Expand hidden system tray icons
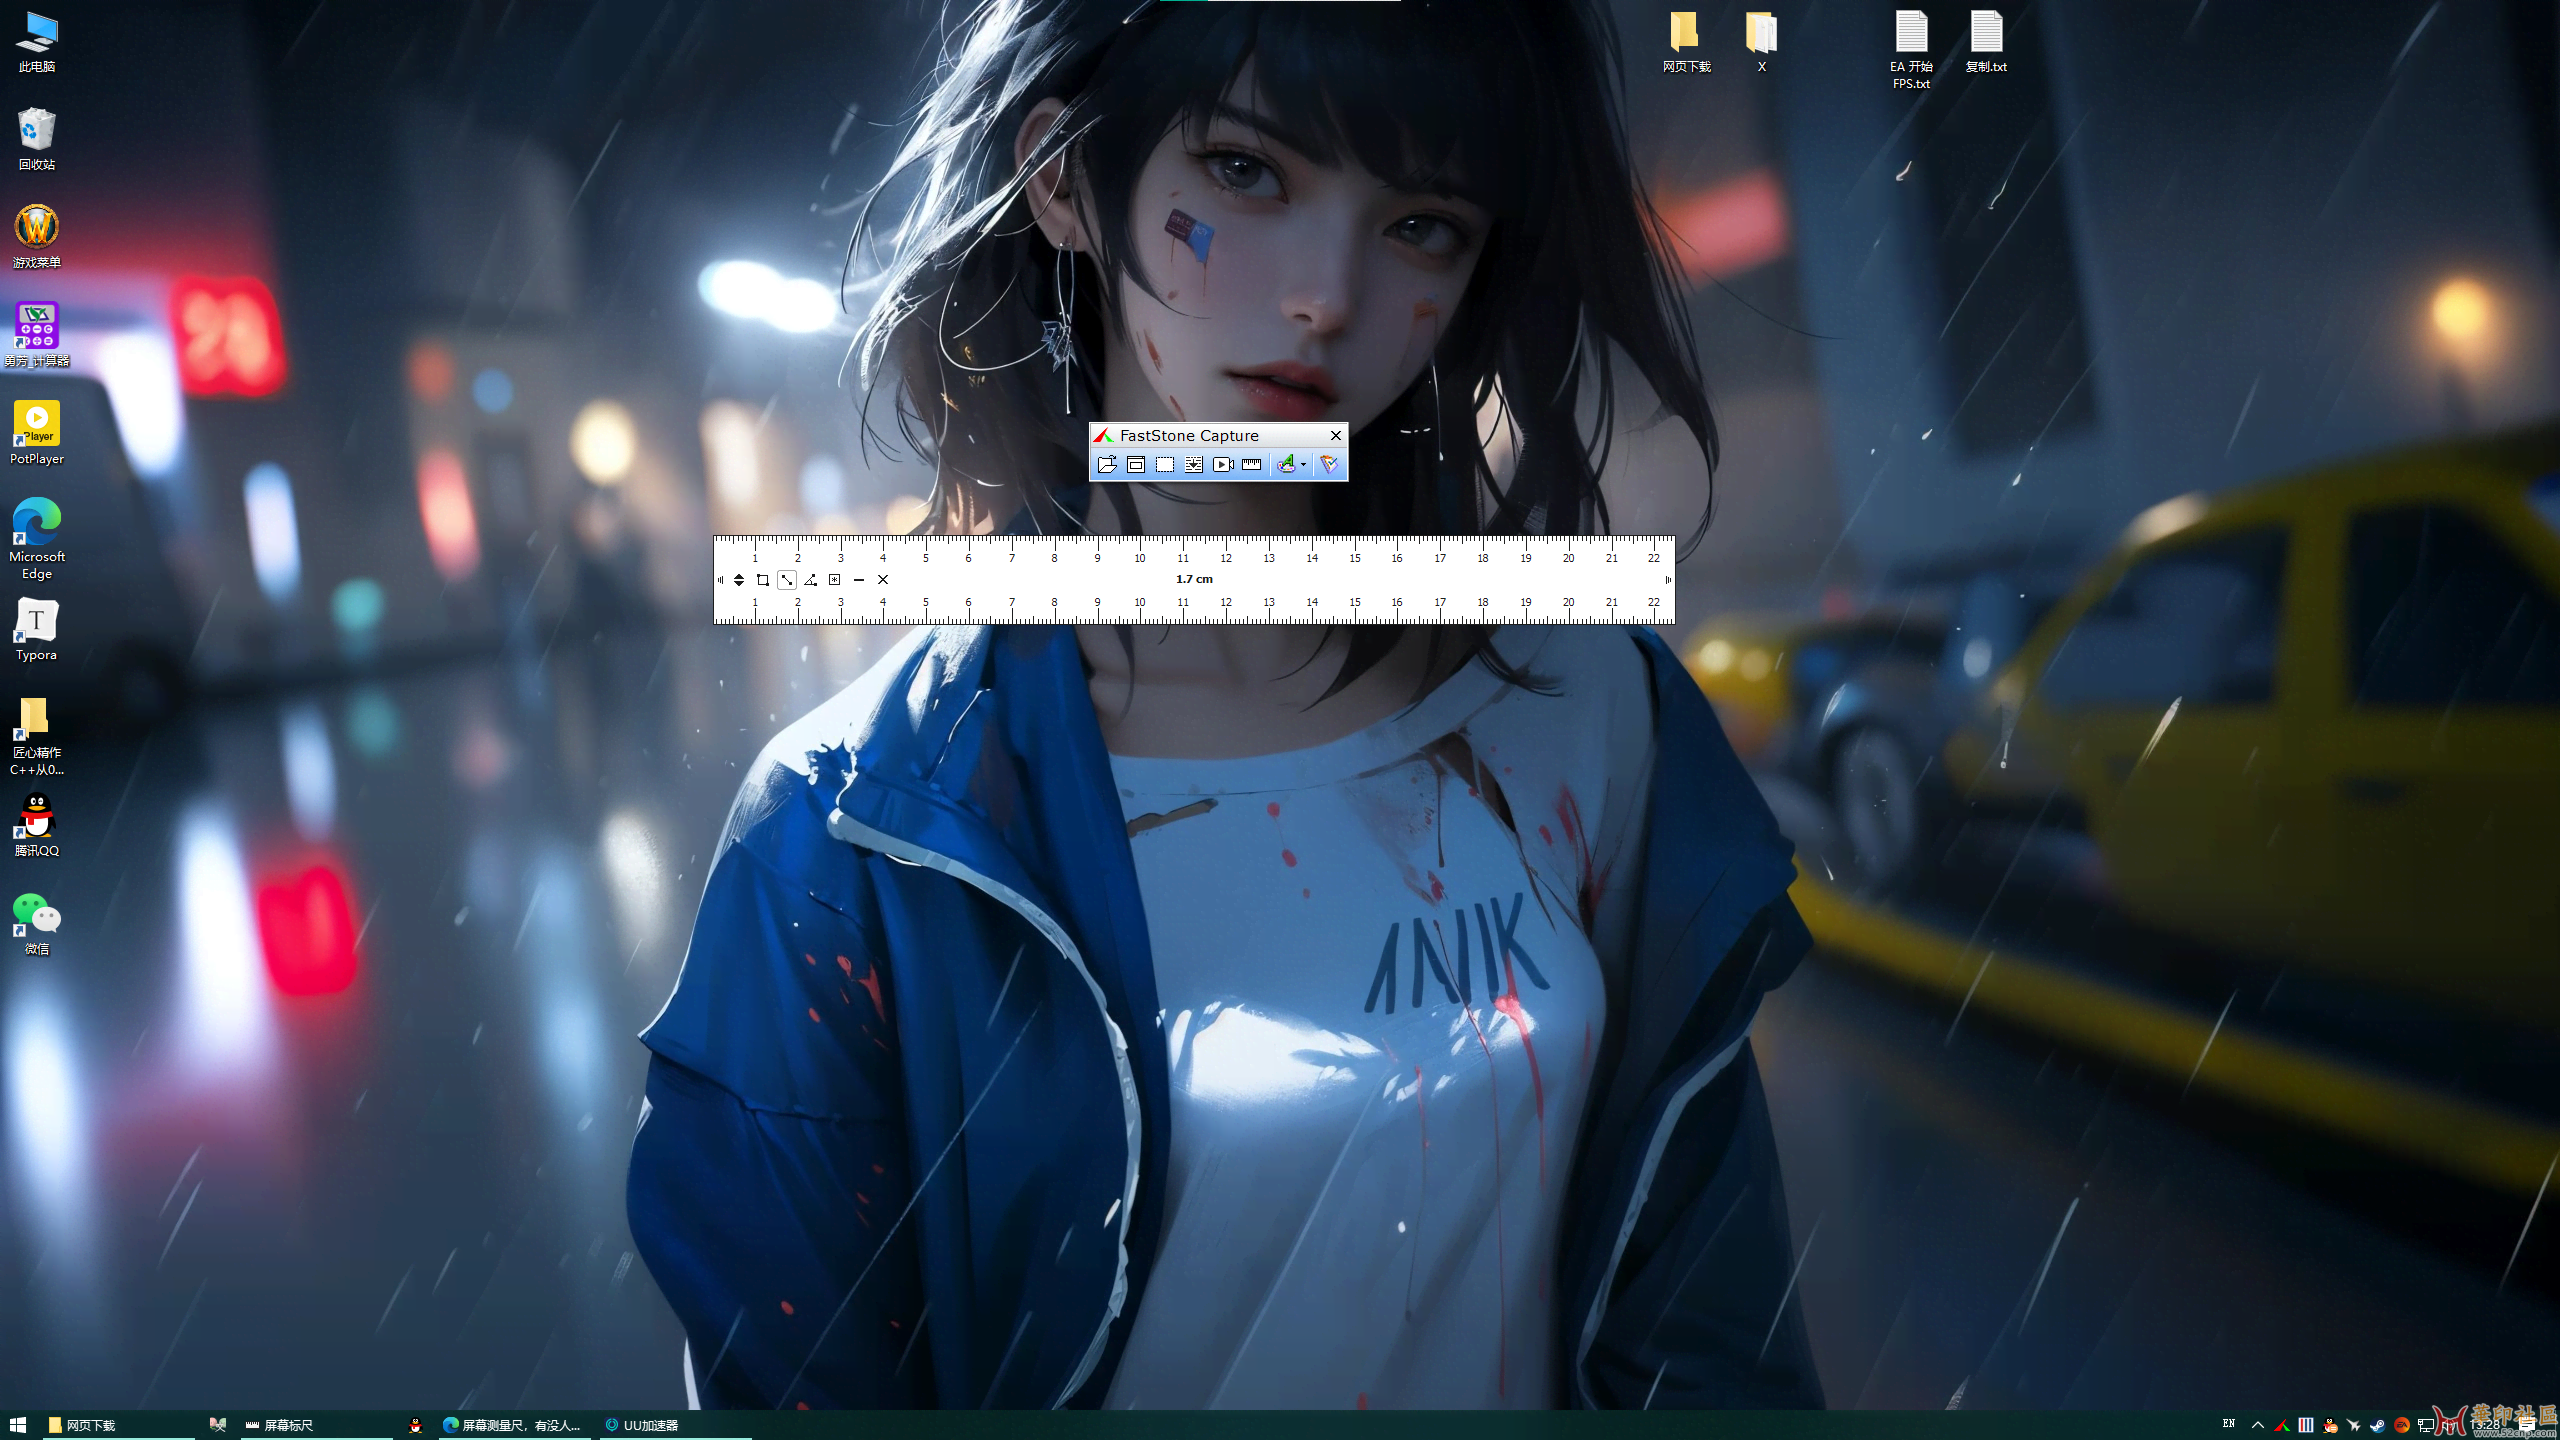Screen dimensions: 2560x1440 click(x=2258, y=1425)
